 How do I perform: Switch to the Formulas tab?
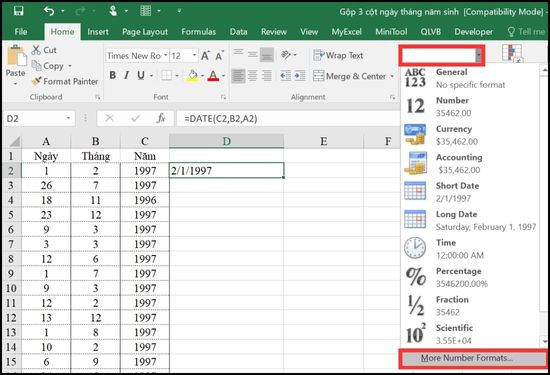[x=199, y=32]
